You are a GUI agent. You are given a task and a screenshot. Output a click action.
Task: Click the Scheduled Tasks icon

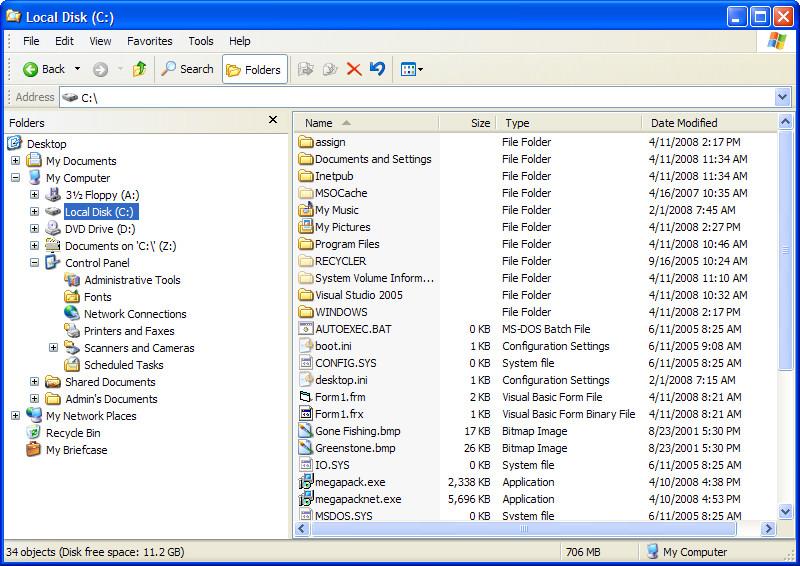(72, 364)
